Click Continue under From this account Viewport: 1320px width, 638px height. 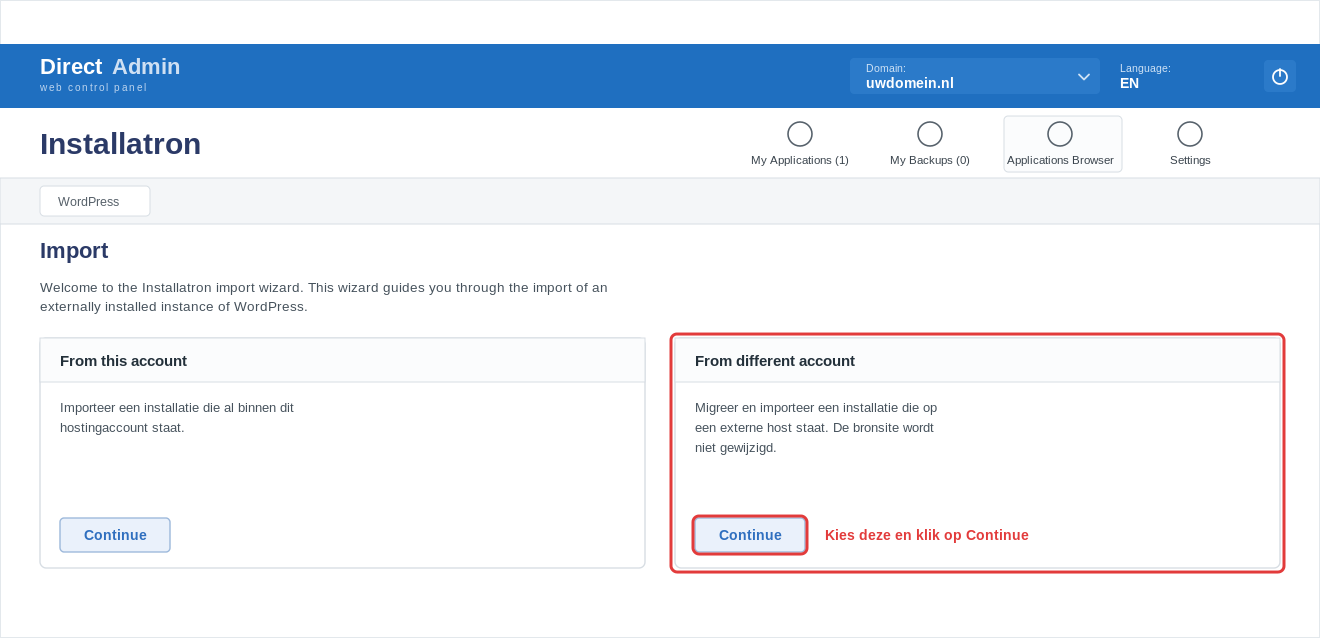tap(115, 535)
